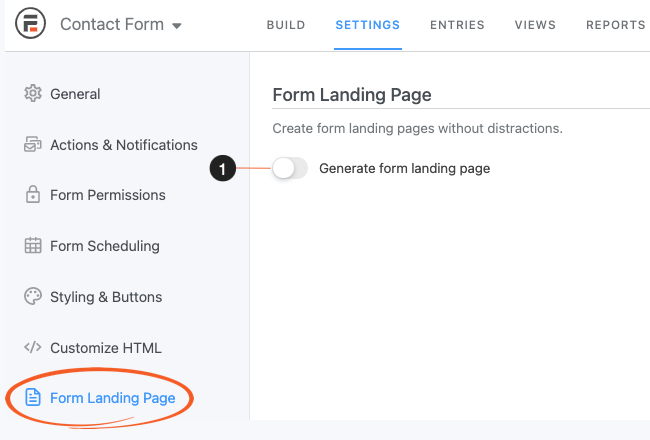Image resolution: width=650 pixels, height=440 pixels.
Task: Go to the Views tab
Action: point(536,25)
